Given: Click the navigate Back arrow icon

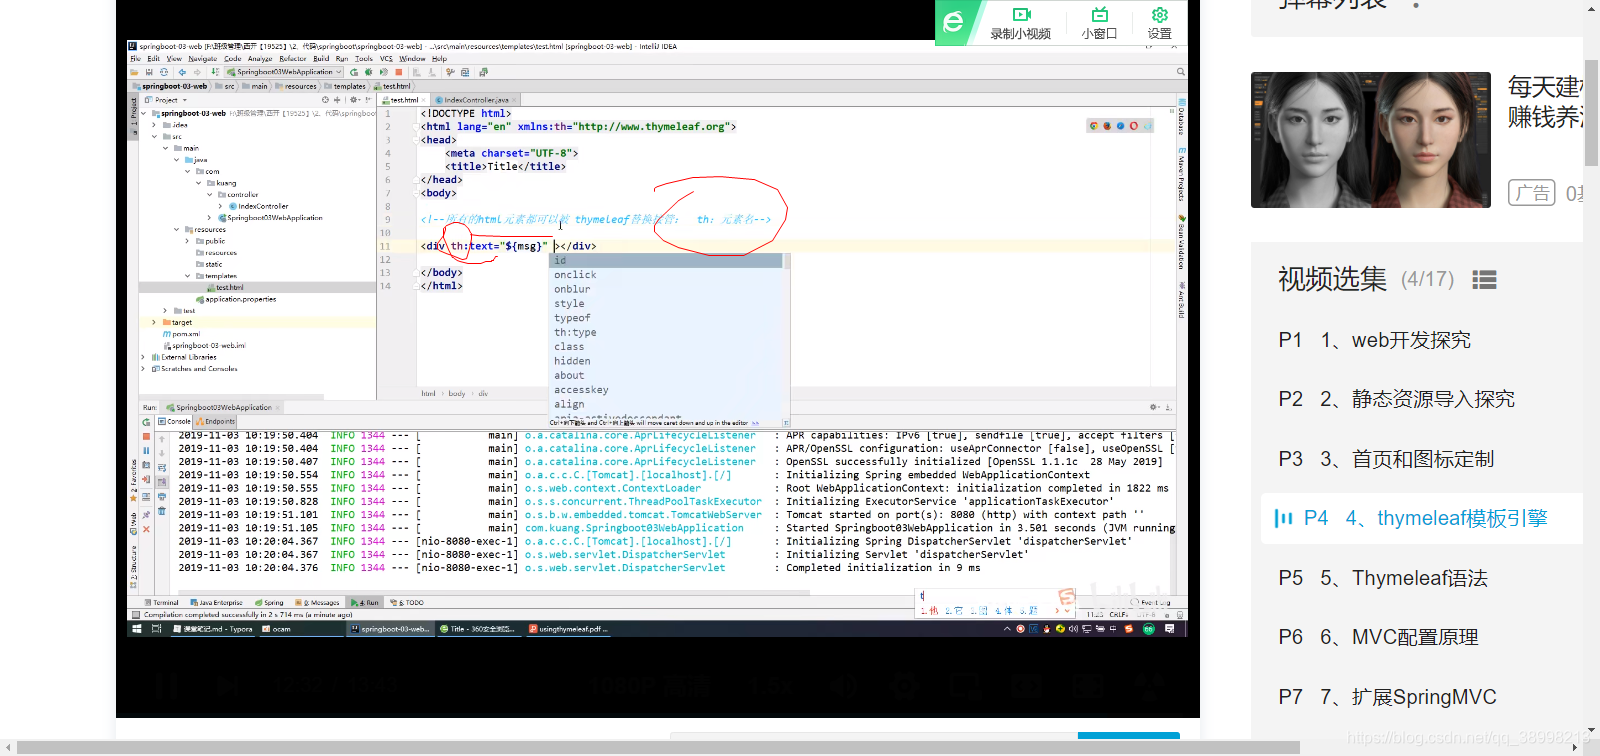Looking at the screenshot, I should pos(182,72).
